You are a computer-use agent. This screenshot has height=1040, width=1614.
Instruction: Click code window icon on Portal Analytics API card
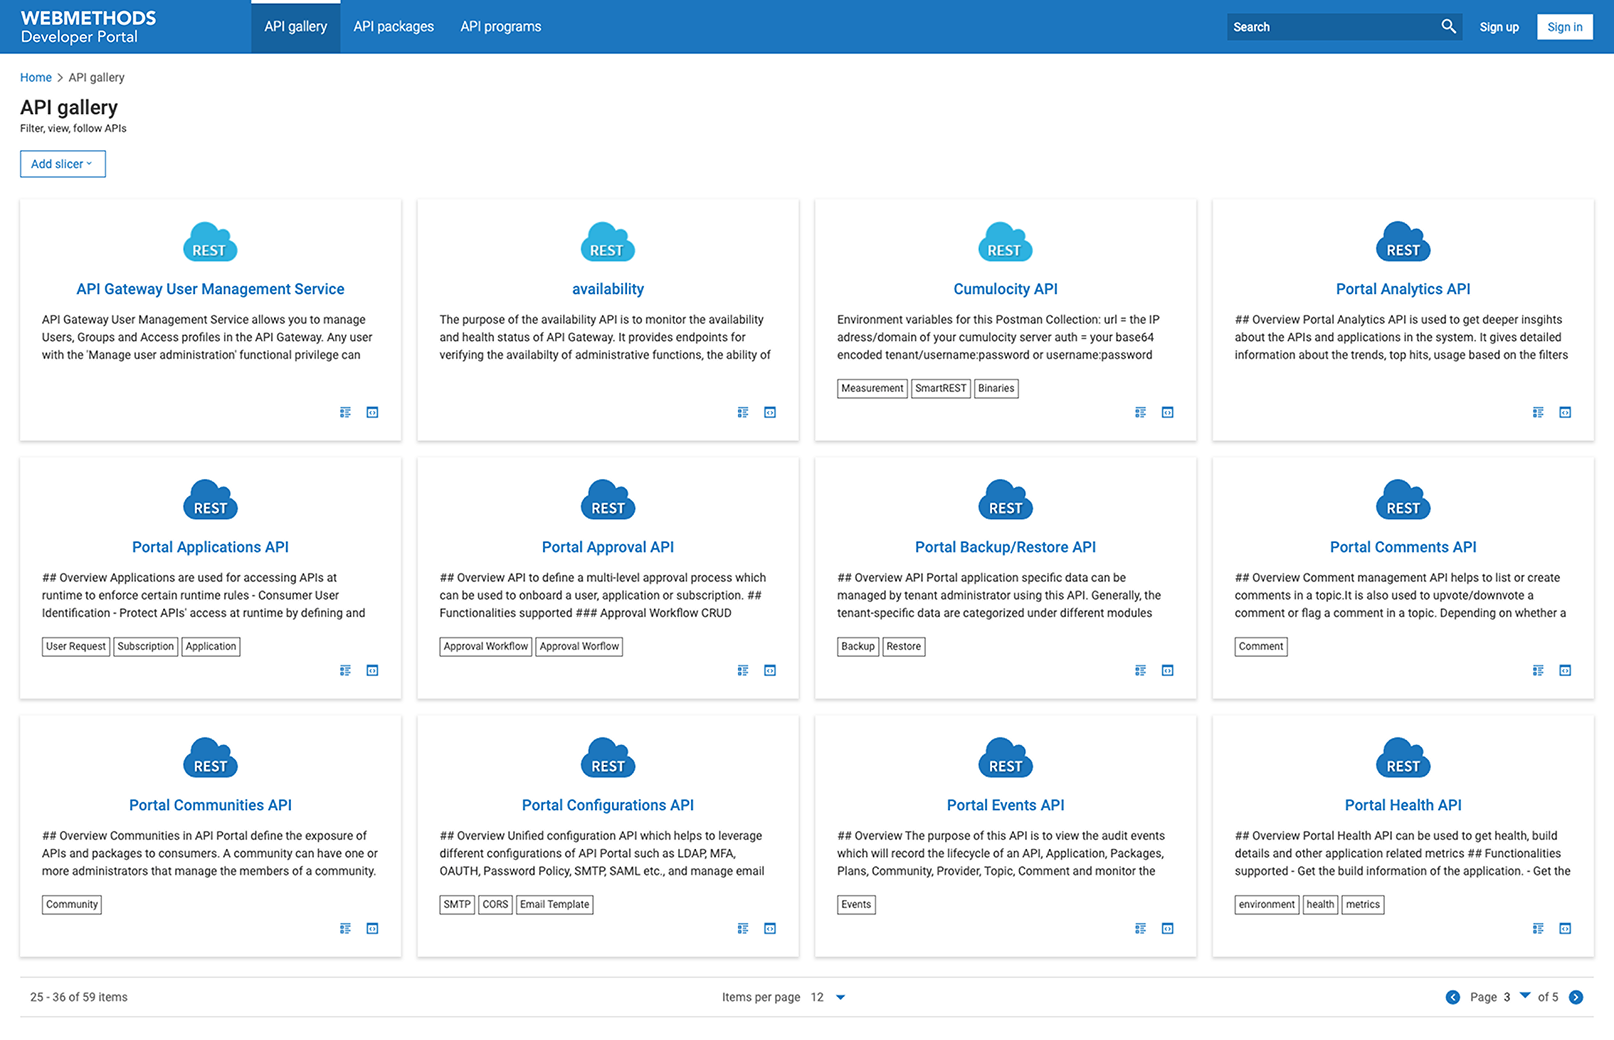(x=1565, y=412)
